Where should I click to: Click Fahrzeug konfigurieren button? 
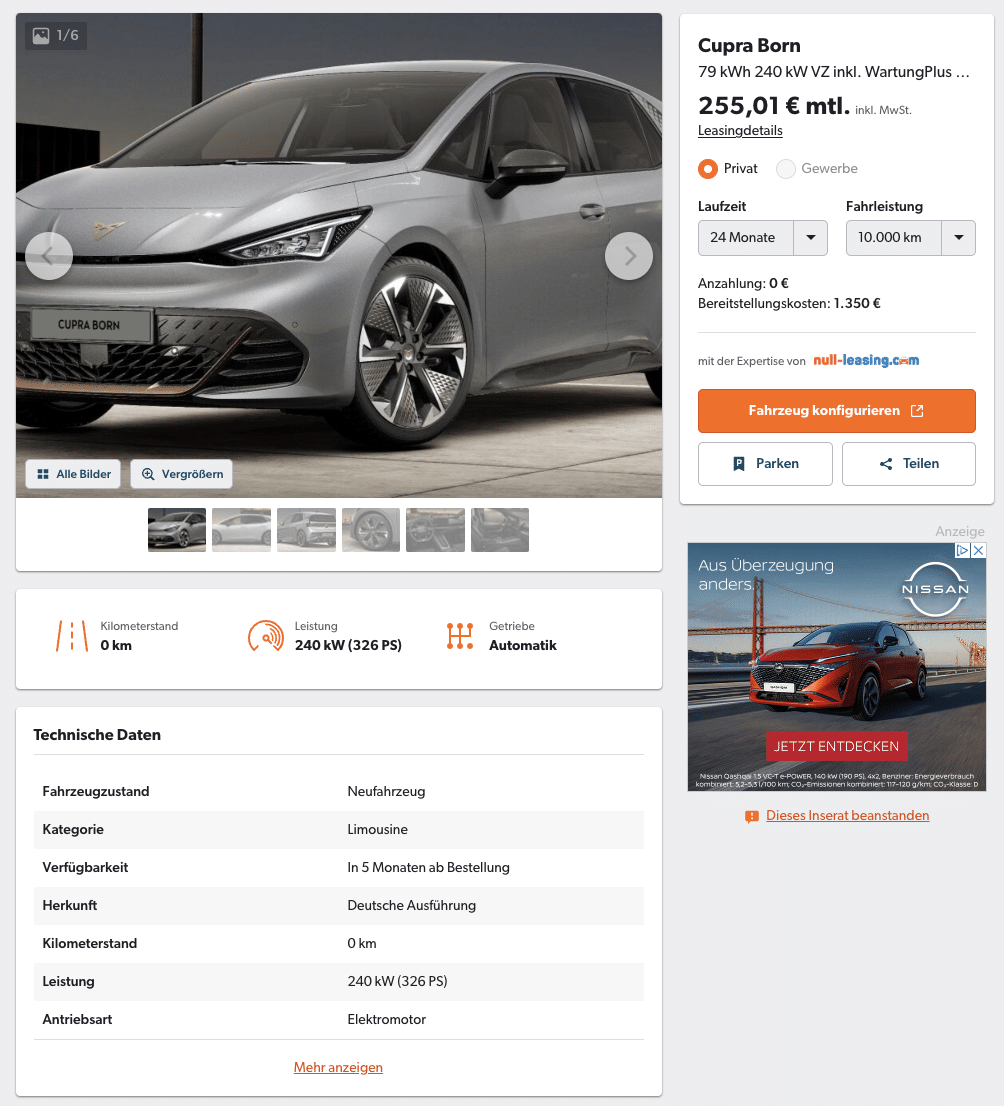pyautogui.click(x=837, y=411)
